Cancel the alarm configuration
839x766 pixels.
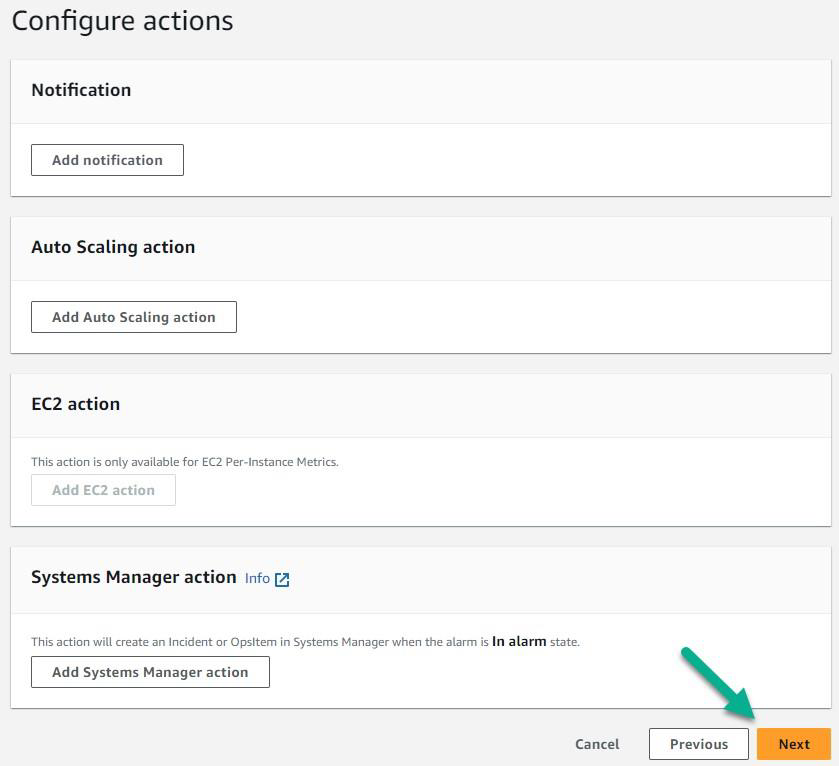(597, 744)
